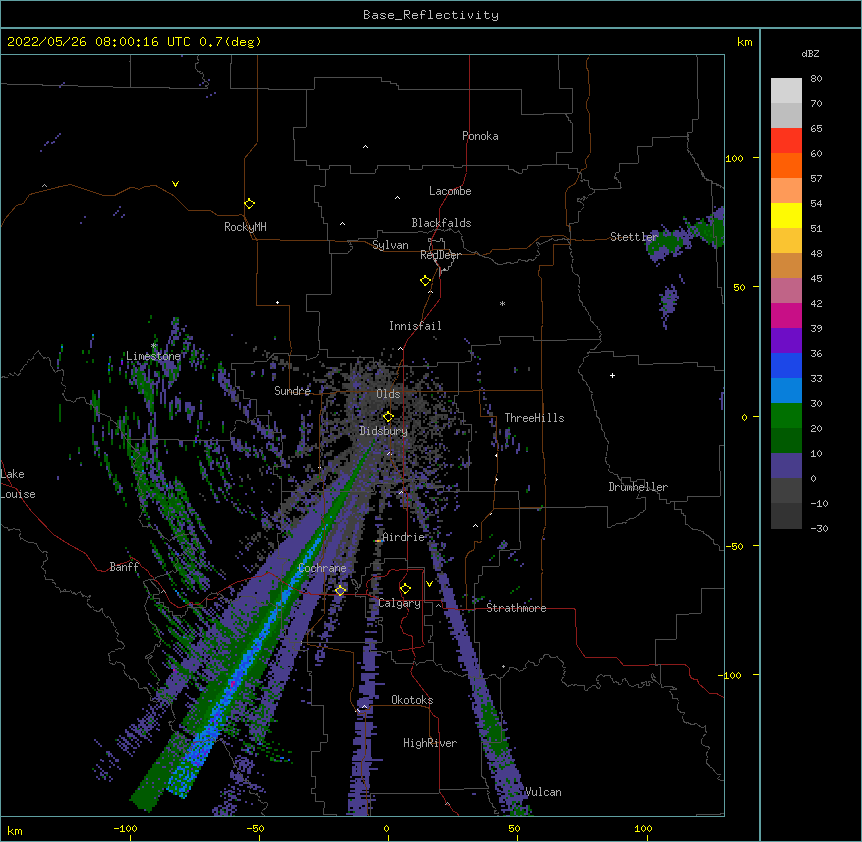The height and width of the screenshot is (842, 862).
Task: Select the ThreeHills label
Action: pyautogui.click(x=534, y=418)
